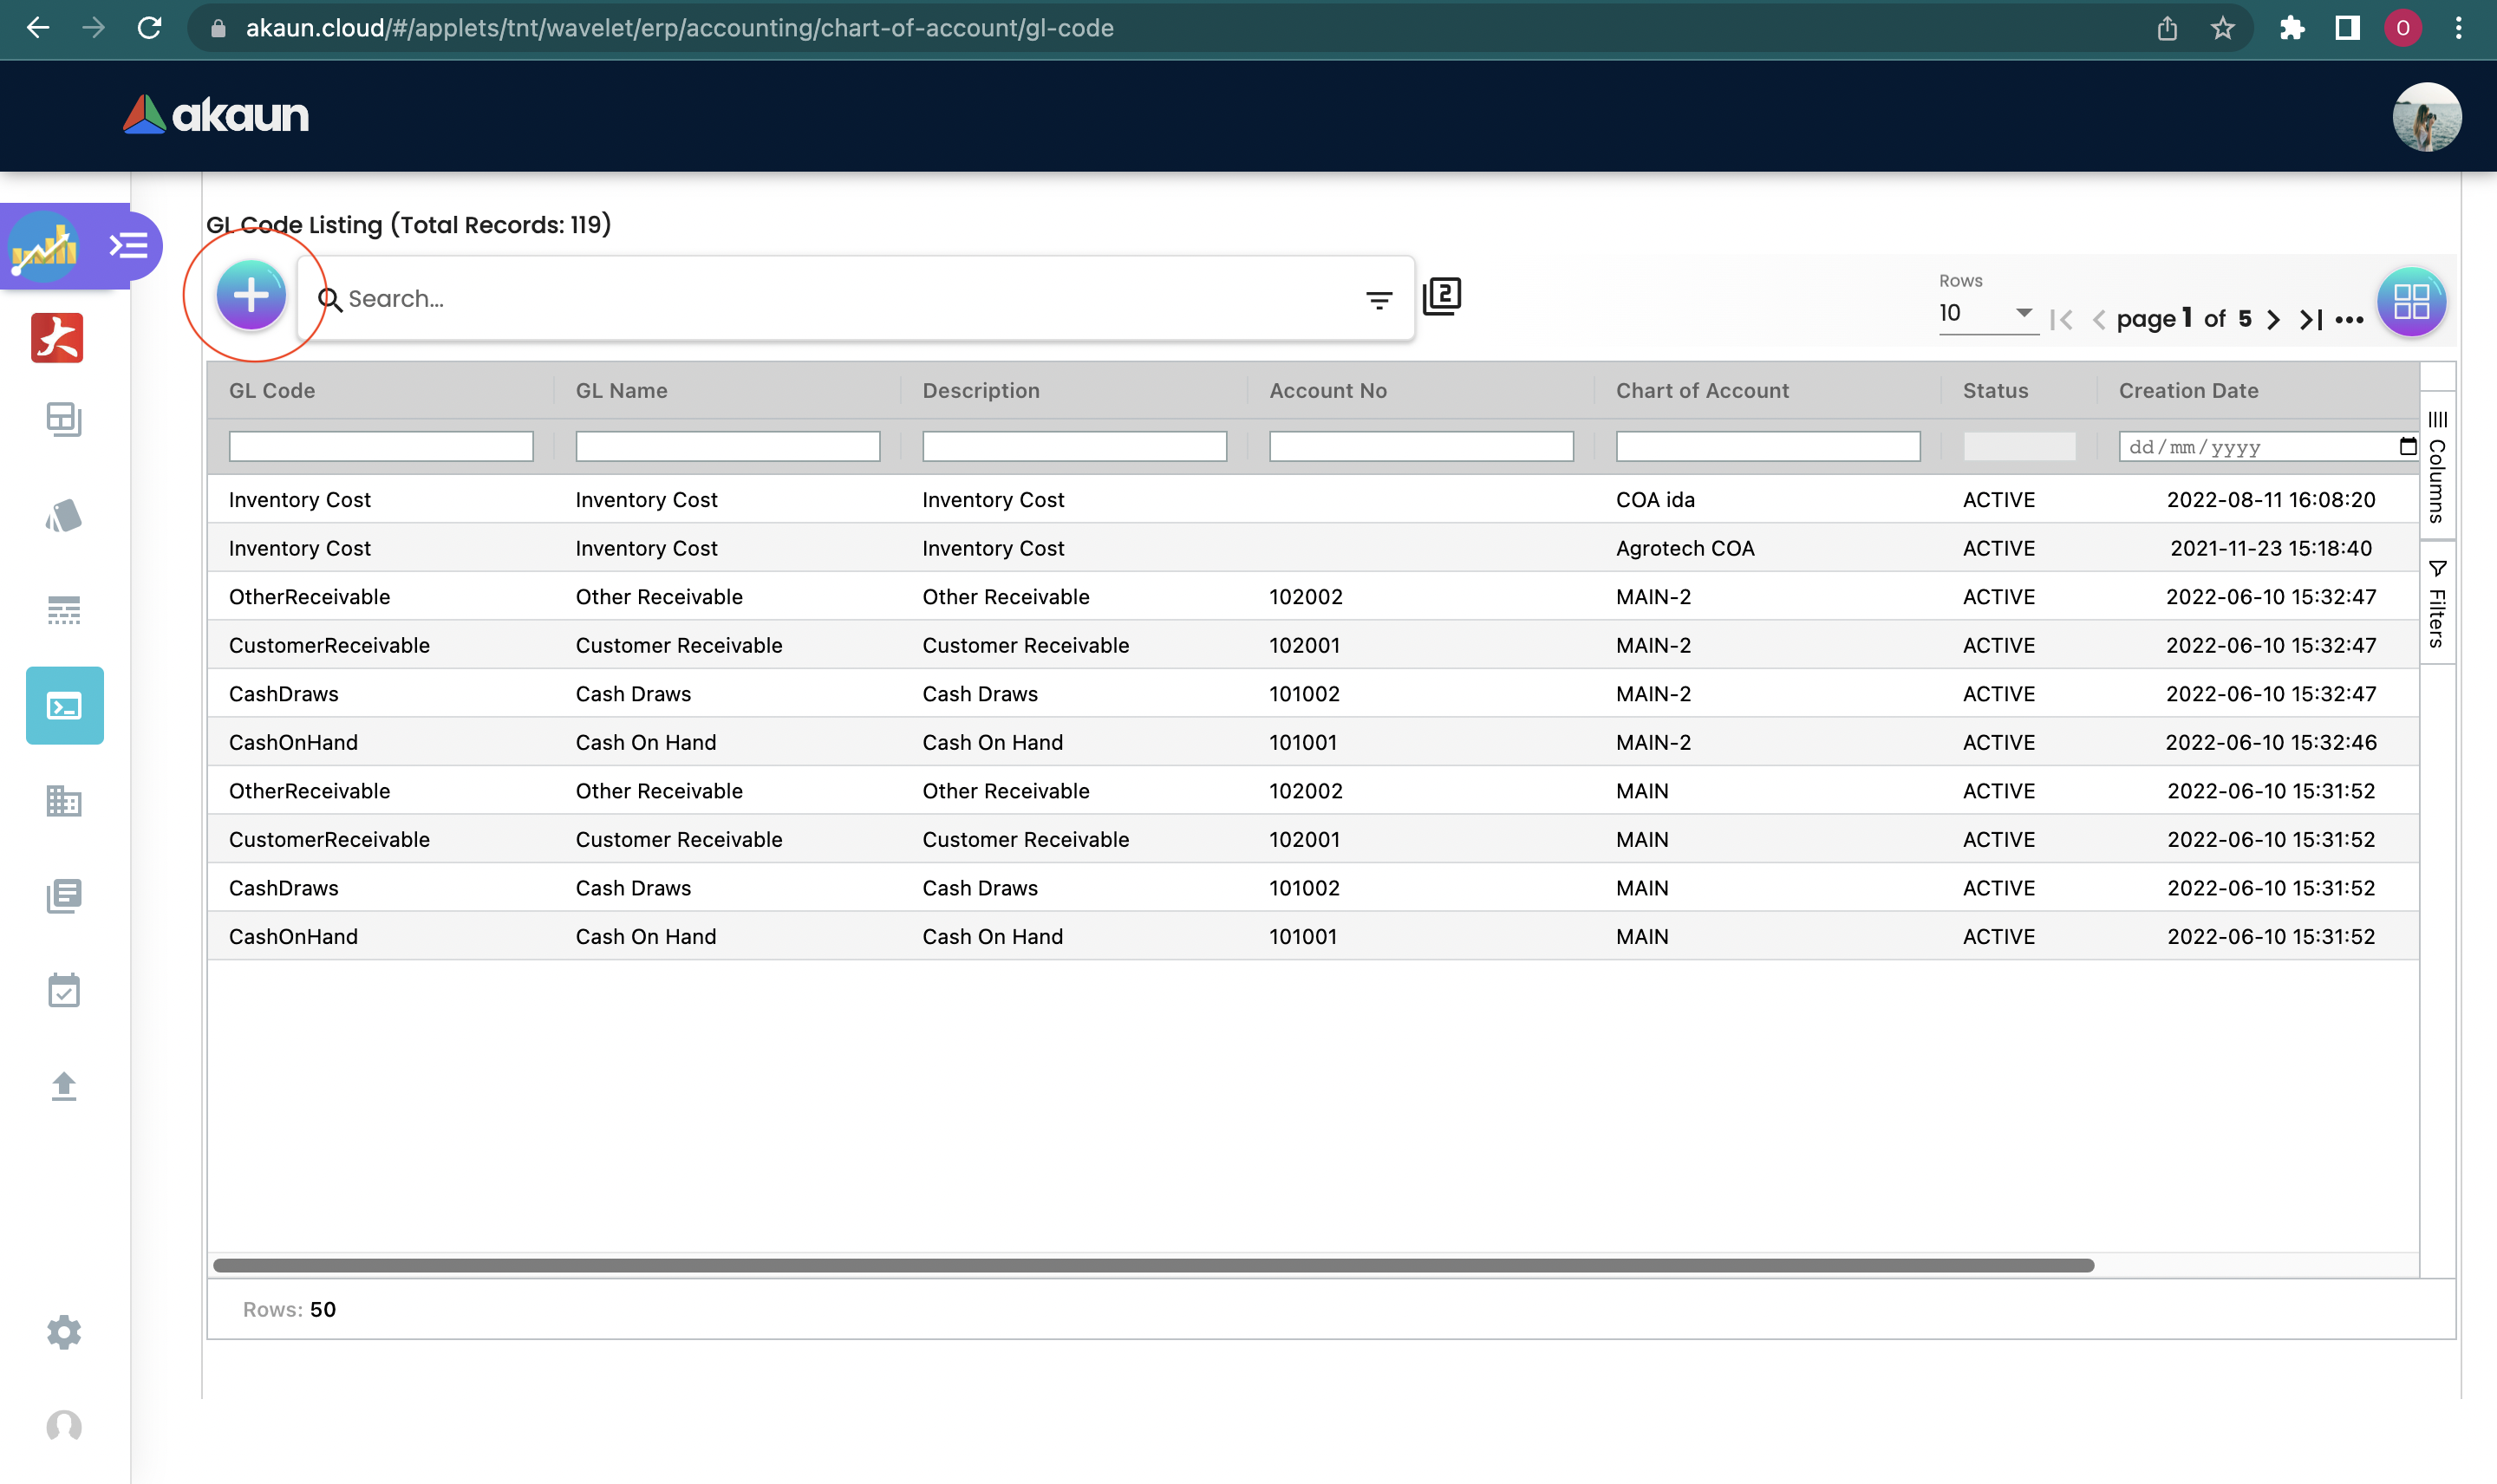Jump to last page button
The height and width of the screenshot is (1484, 2497).
pos(2310,320)
